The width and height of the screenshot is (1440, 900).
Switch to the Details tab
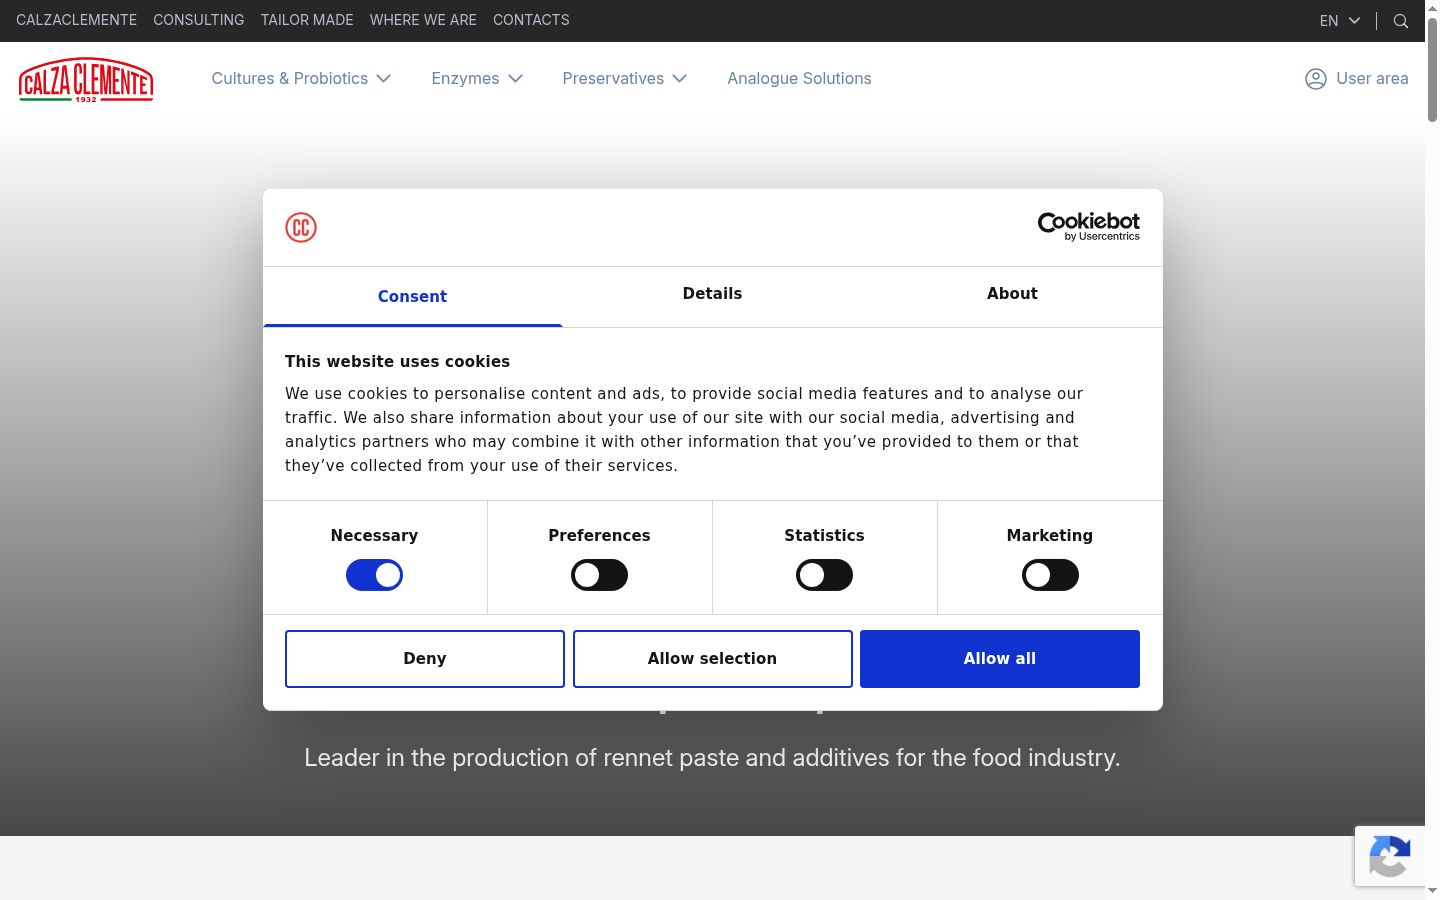(712, 294)
